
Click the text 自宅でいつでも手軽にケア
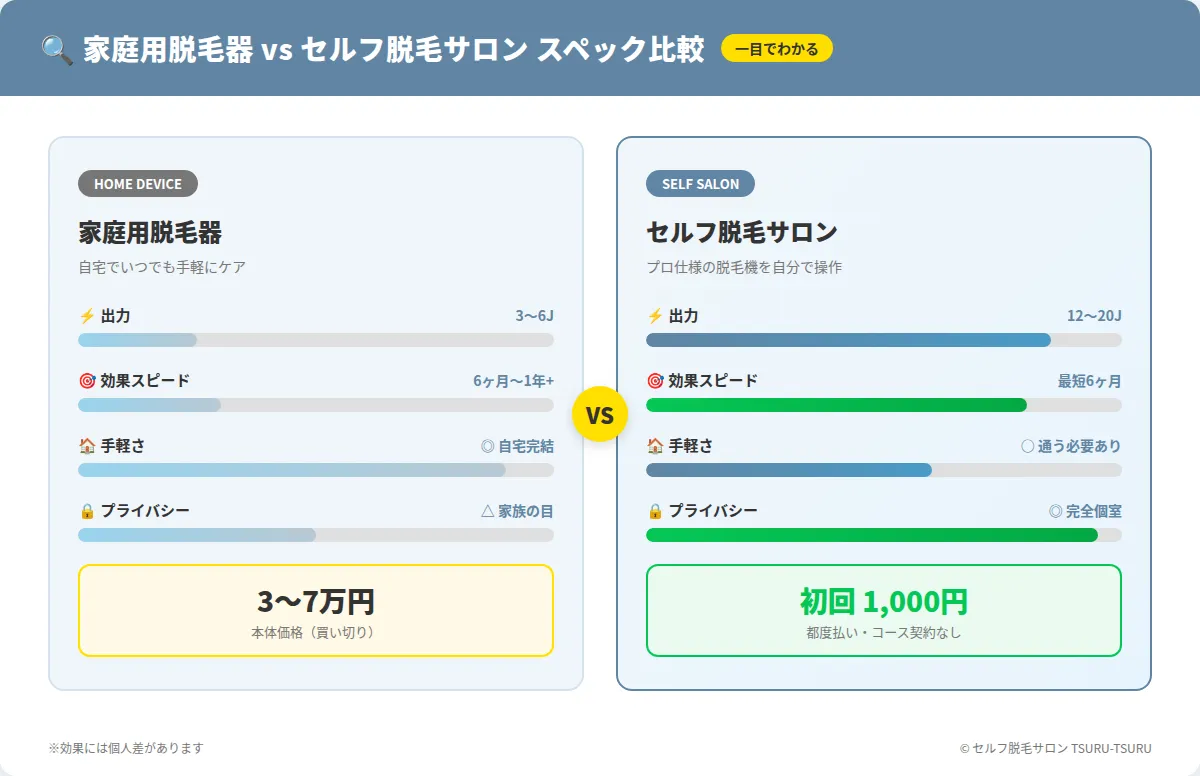(162, 268)
